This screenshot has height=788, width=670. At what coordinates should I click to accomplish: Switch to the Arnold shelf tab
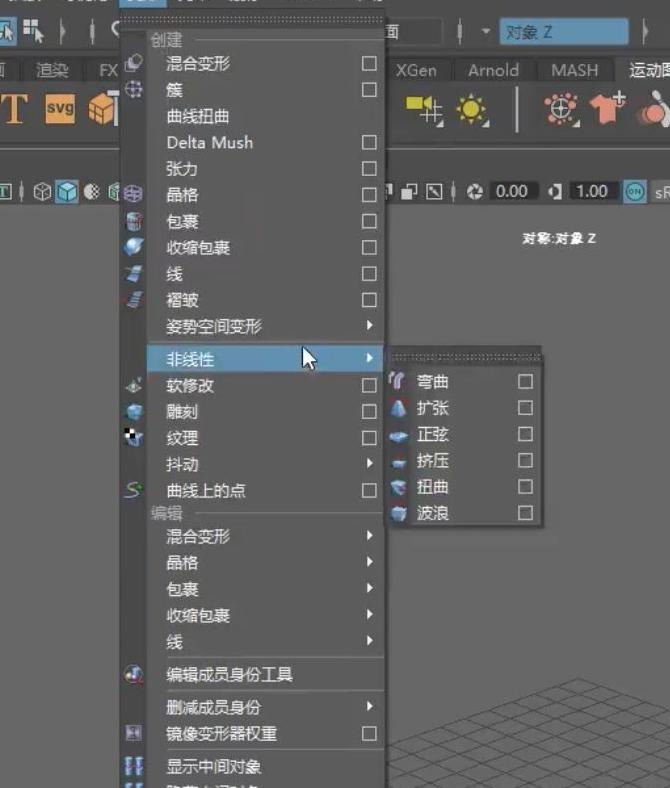(x=493, y=70)
